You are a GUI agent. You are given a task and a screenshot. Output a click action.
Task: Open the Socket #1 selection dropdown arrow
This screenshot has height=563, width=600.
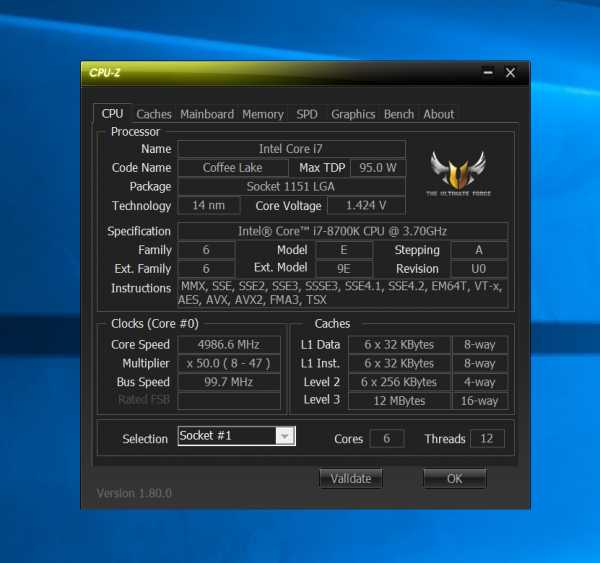(x=285, y=436)
